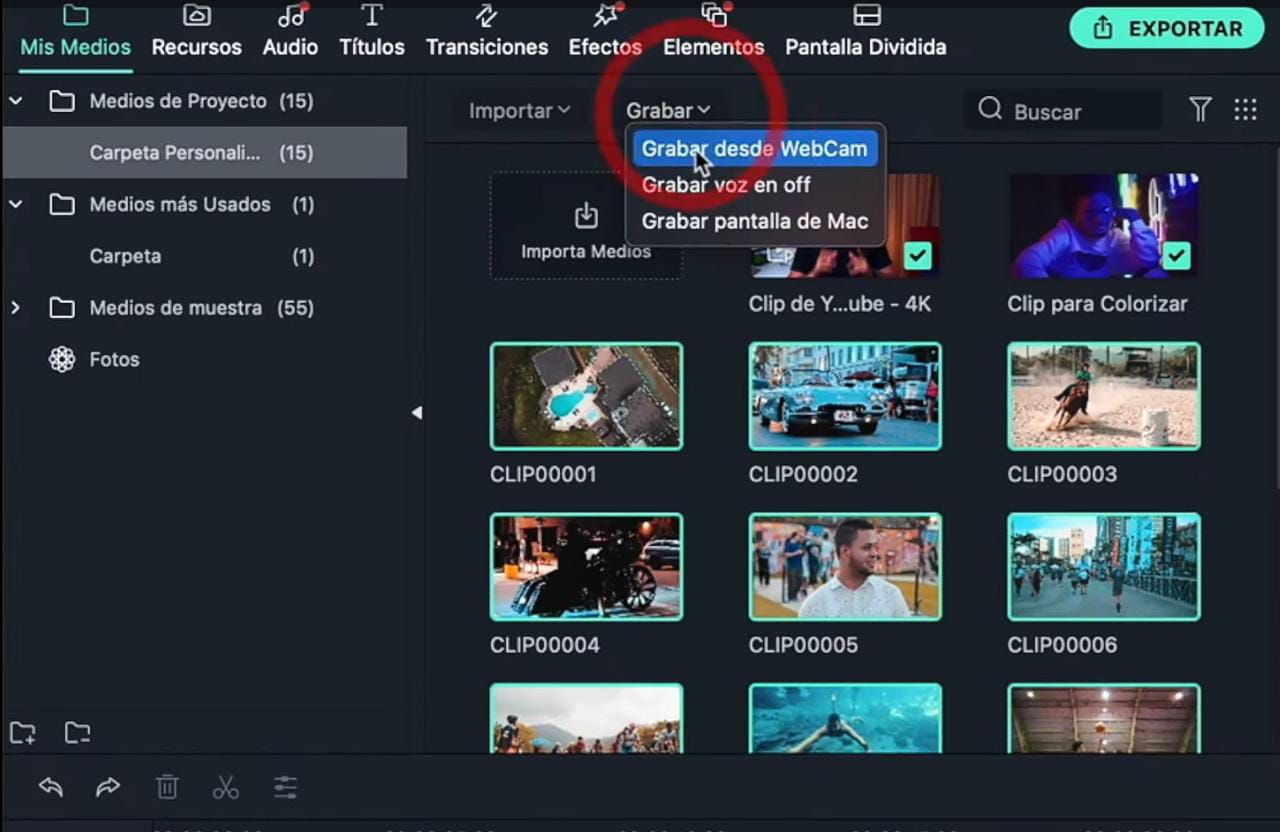
Task: Click the add new folder icon
Action: pyautogui.click(x=23, y=733)
